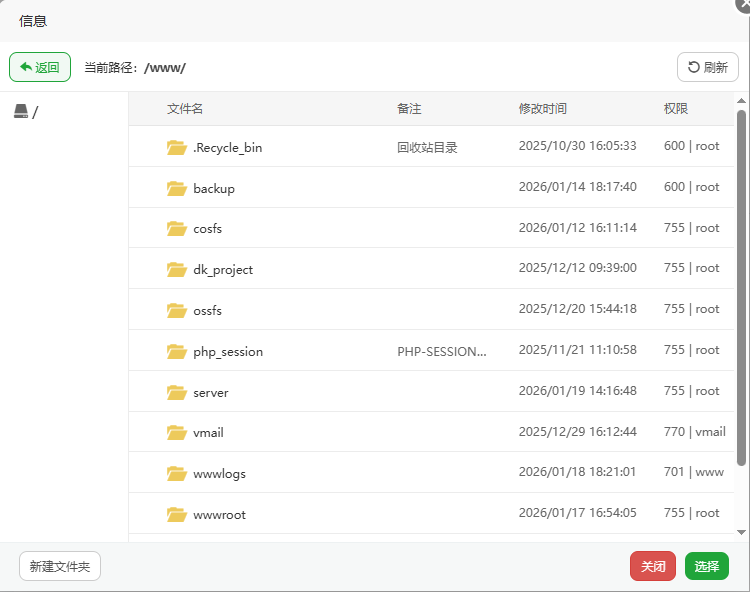
Task: Select the vmail folder name
Action: click(x=209, y=433)
